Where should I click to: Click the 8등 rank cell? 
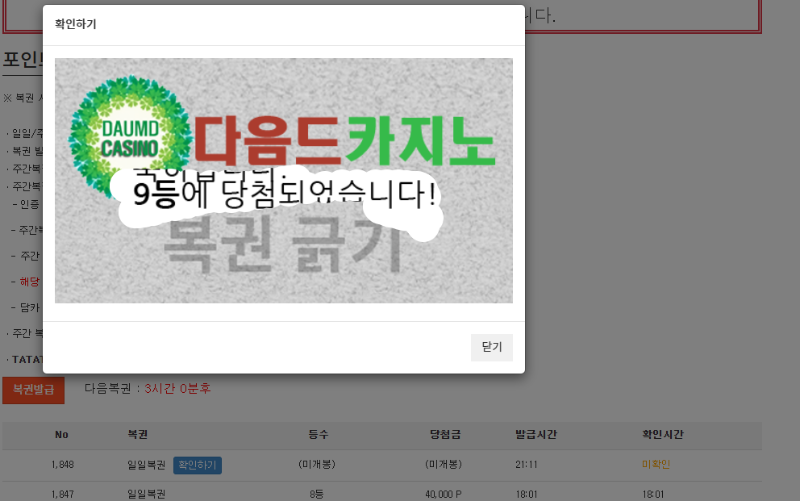316,494
